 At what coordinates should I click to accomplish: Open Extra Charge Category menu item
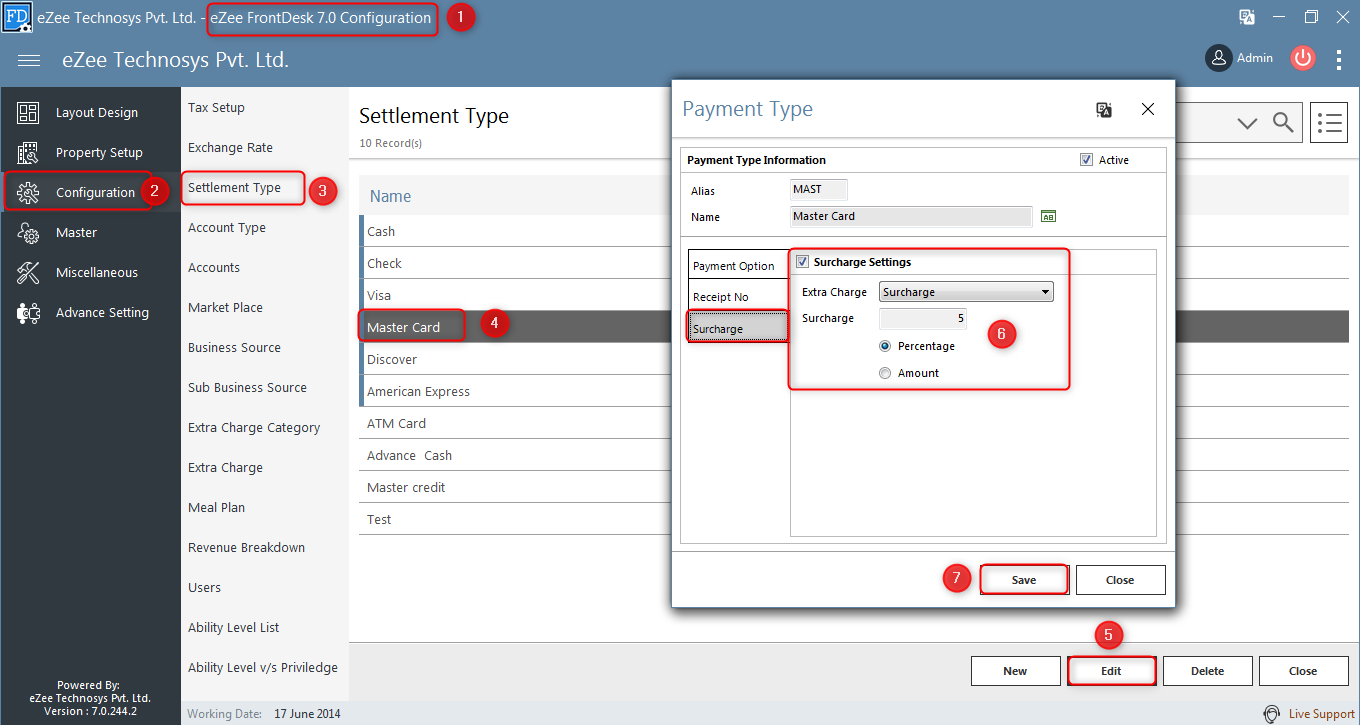(x=254, y=428)
